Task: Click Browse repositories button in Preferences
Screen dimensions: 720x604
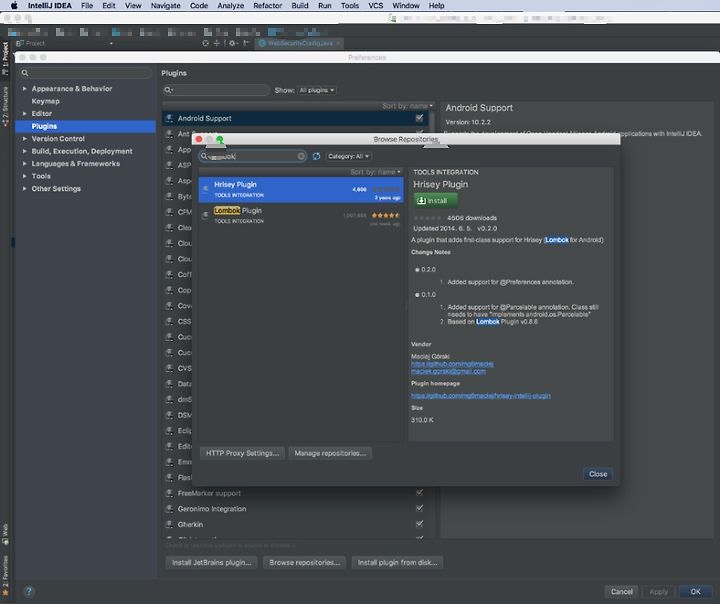Action: point(304,563)
